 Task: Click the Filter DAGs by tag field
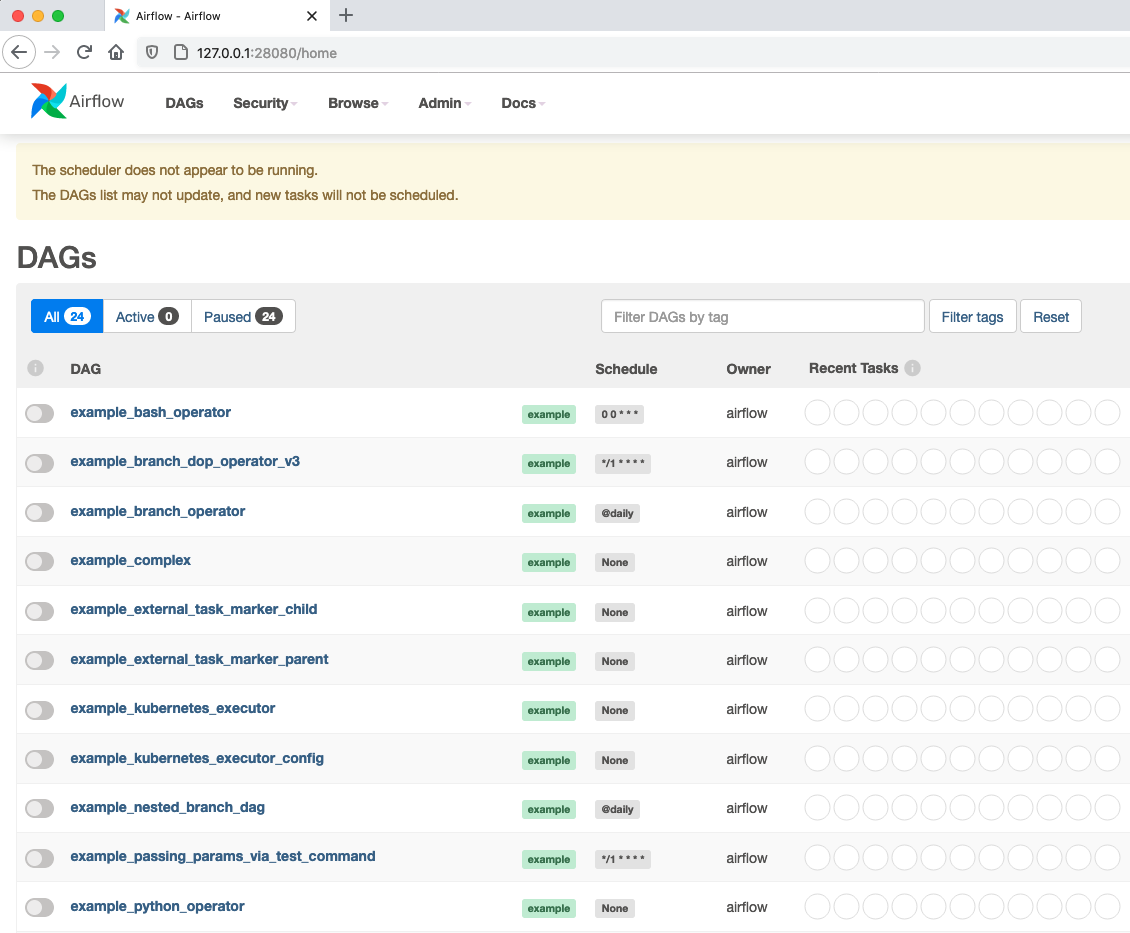762,317
